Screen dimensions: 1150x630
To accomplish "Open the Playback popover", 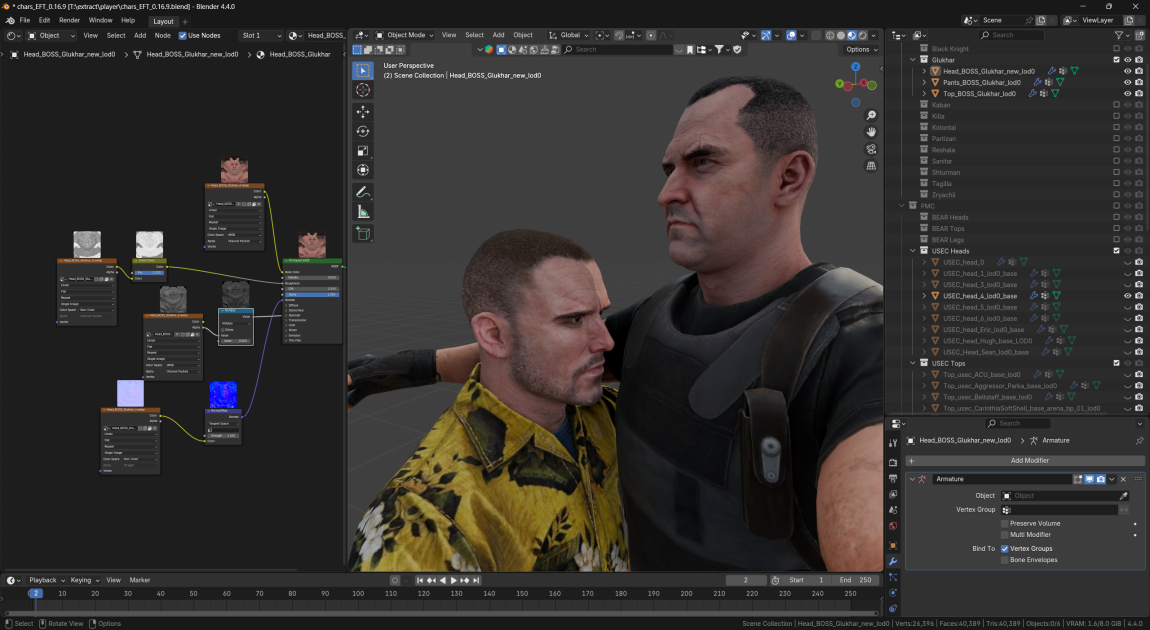I will tap(46, 580).
